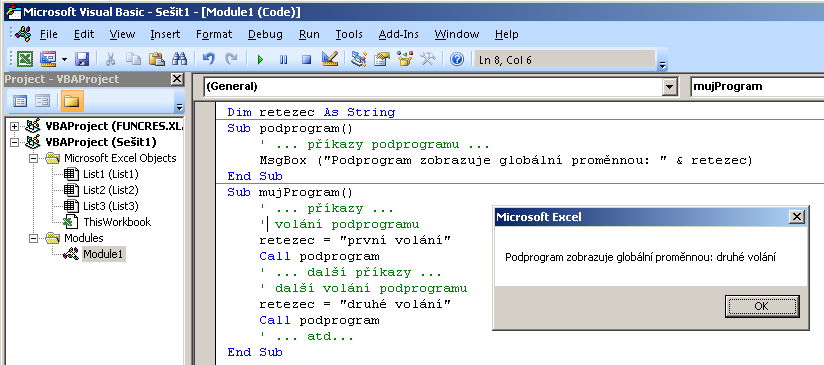The width and height of the screenshot is (824, 365).
Task: Click the '... atd...' comment line
Action: [306, 337]
